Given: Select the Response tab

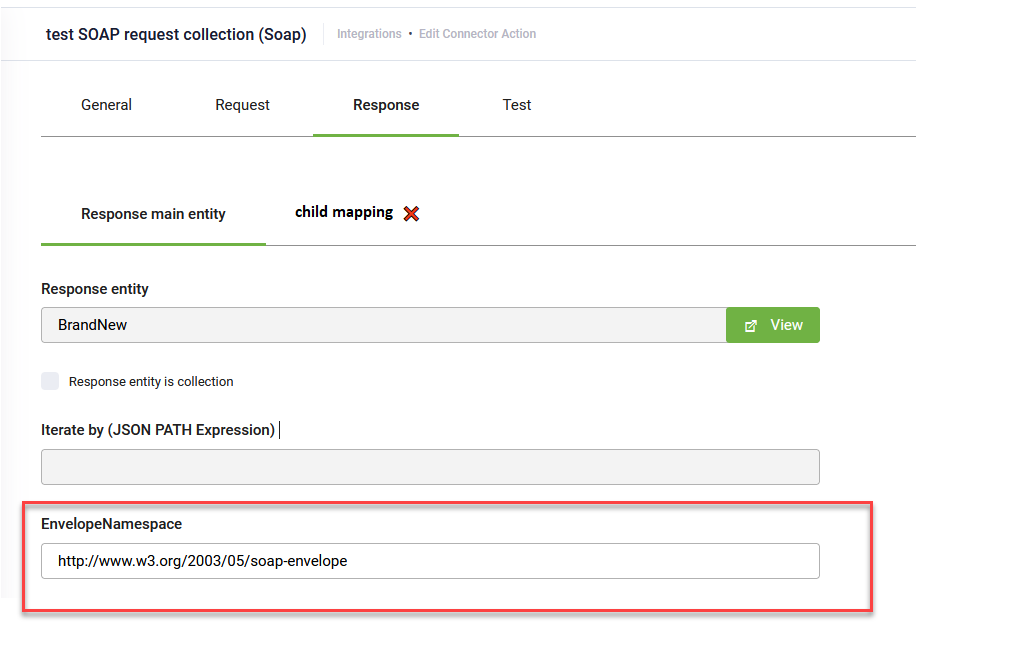Looking at the screenshot, I should (386, 105).
